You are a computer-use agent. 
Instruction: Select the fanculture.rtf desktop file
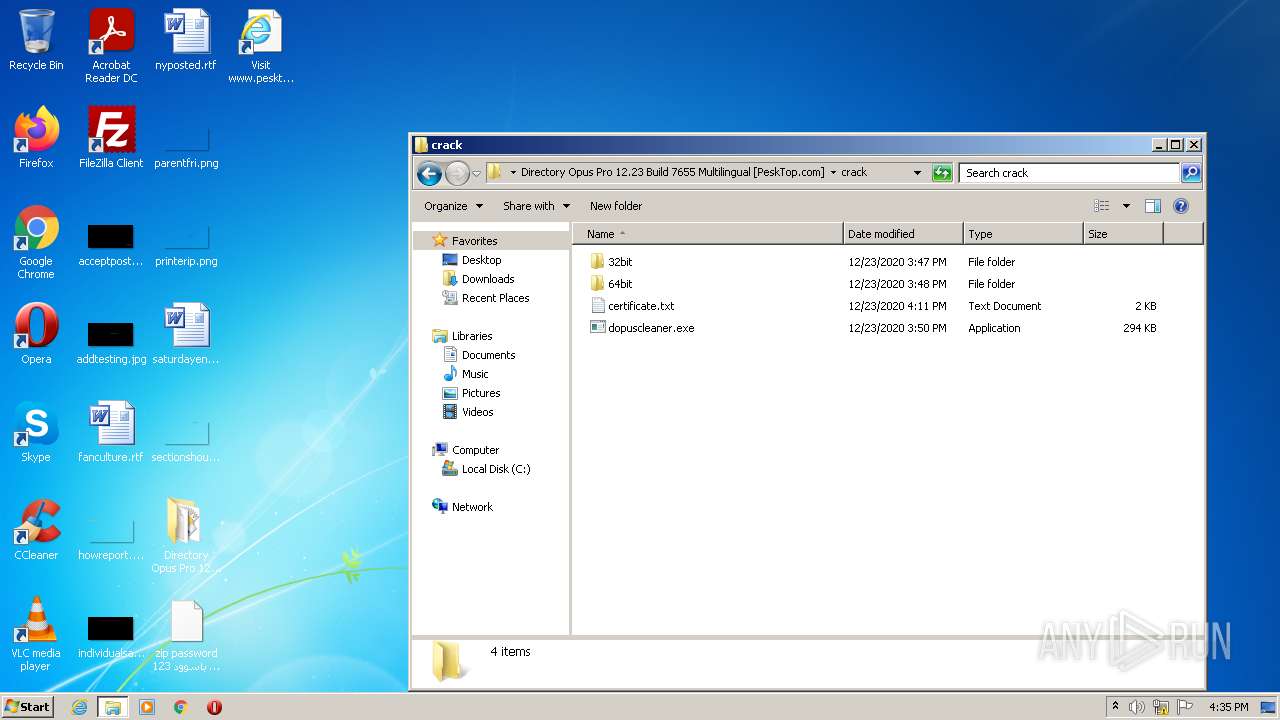click(111, 432)
